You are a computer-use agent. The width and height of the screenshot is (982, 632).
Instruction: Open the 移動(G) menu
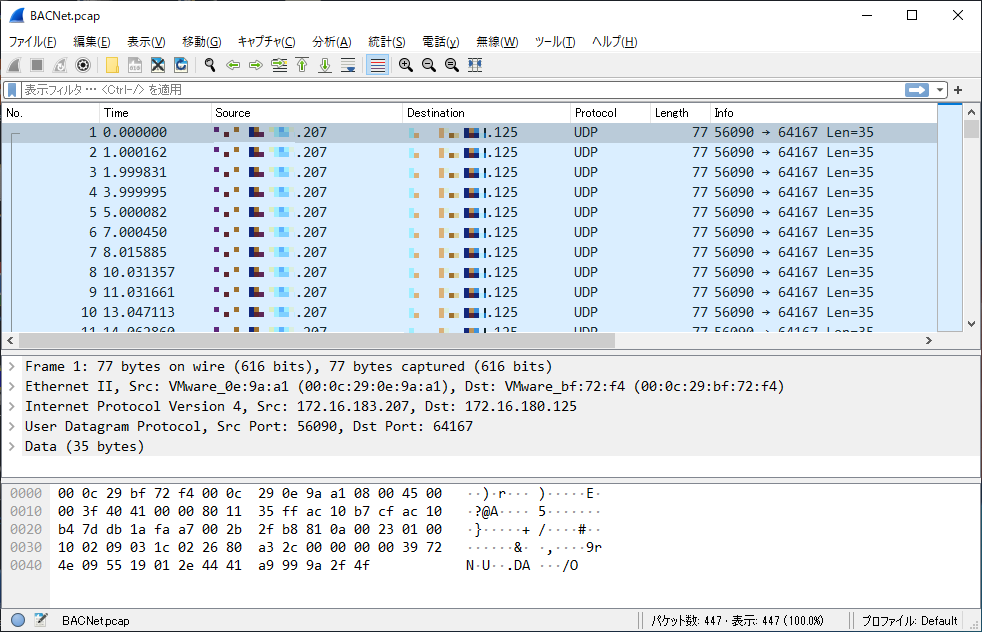(x=202, y=42)
